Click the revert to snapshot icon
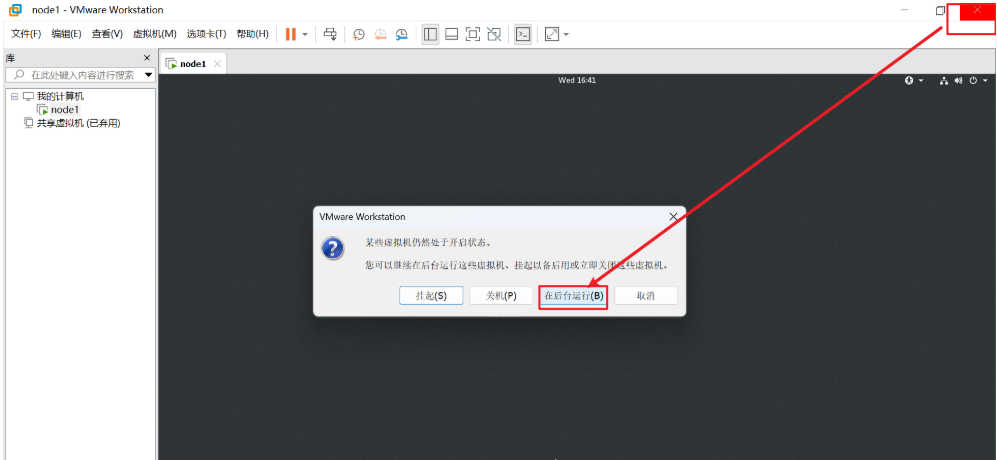Screen dimensions: 997x460 (x=380, y=34)
